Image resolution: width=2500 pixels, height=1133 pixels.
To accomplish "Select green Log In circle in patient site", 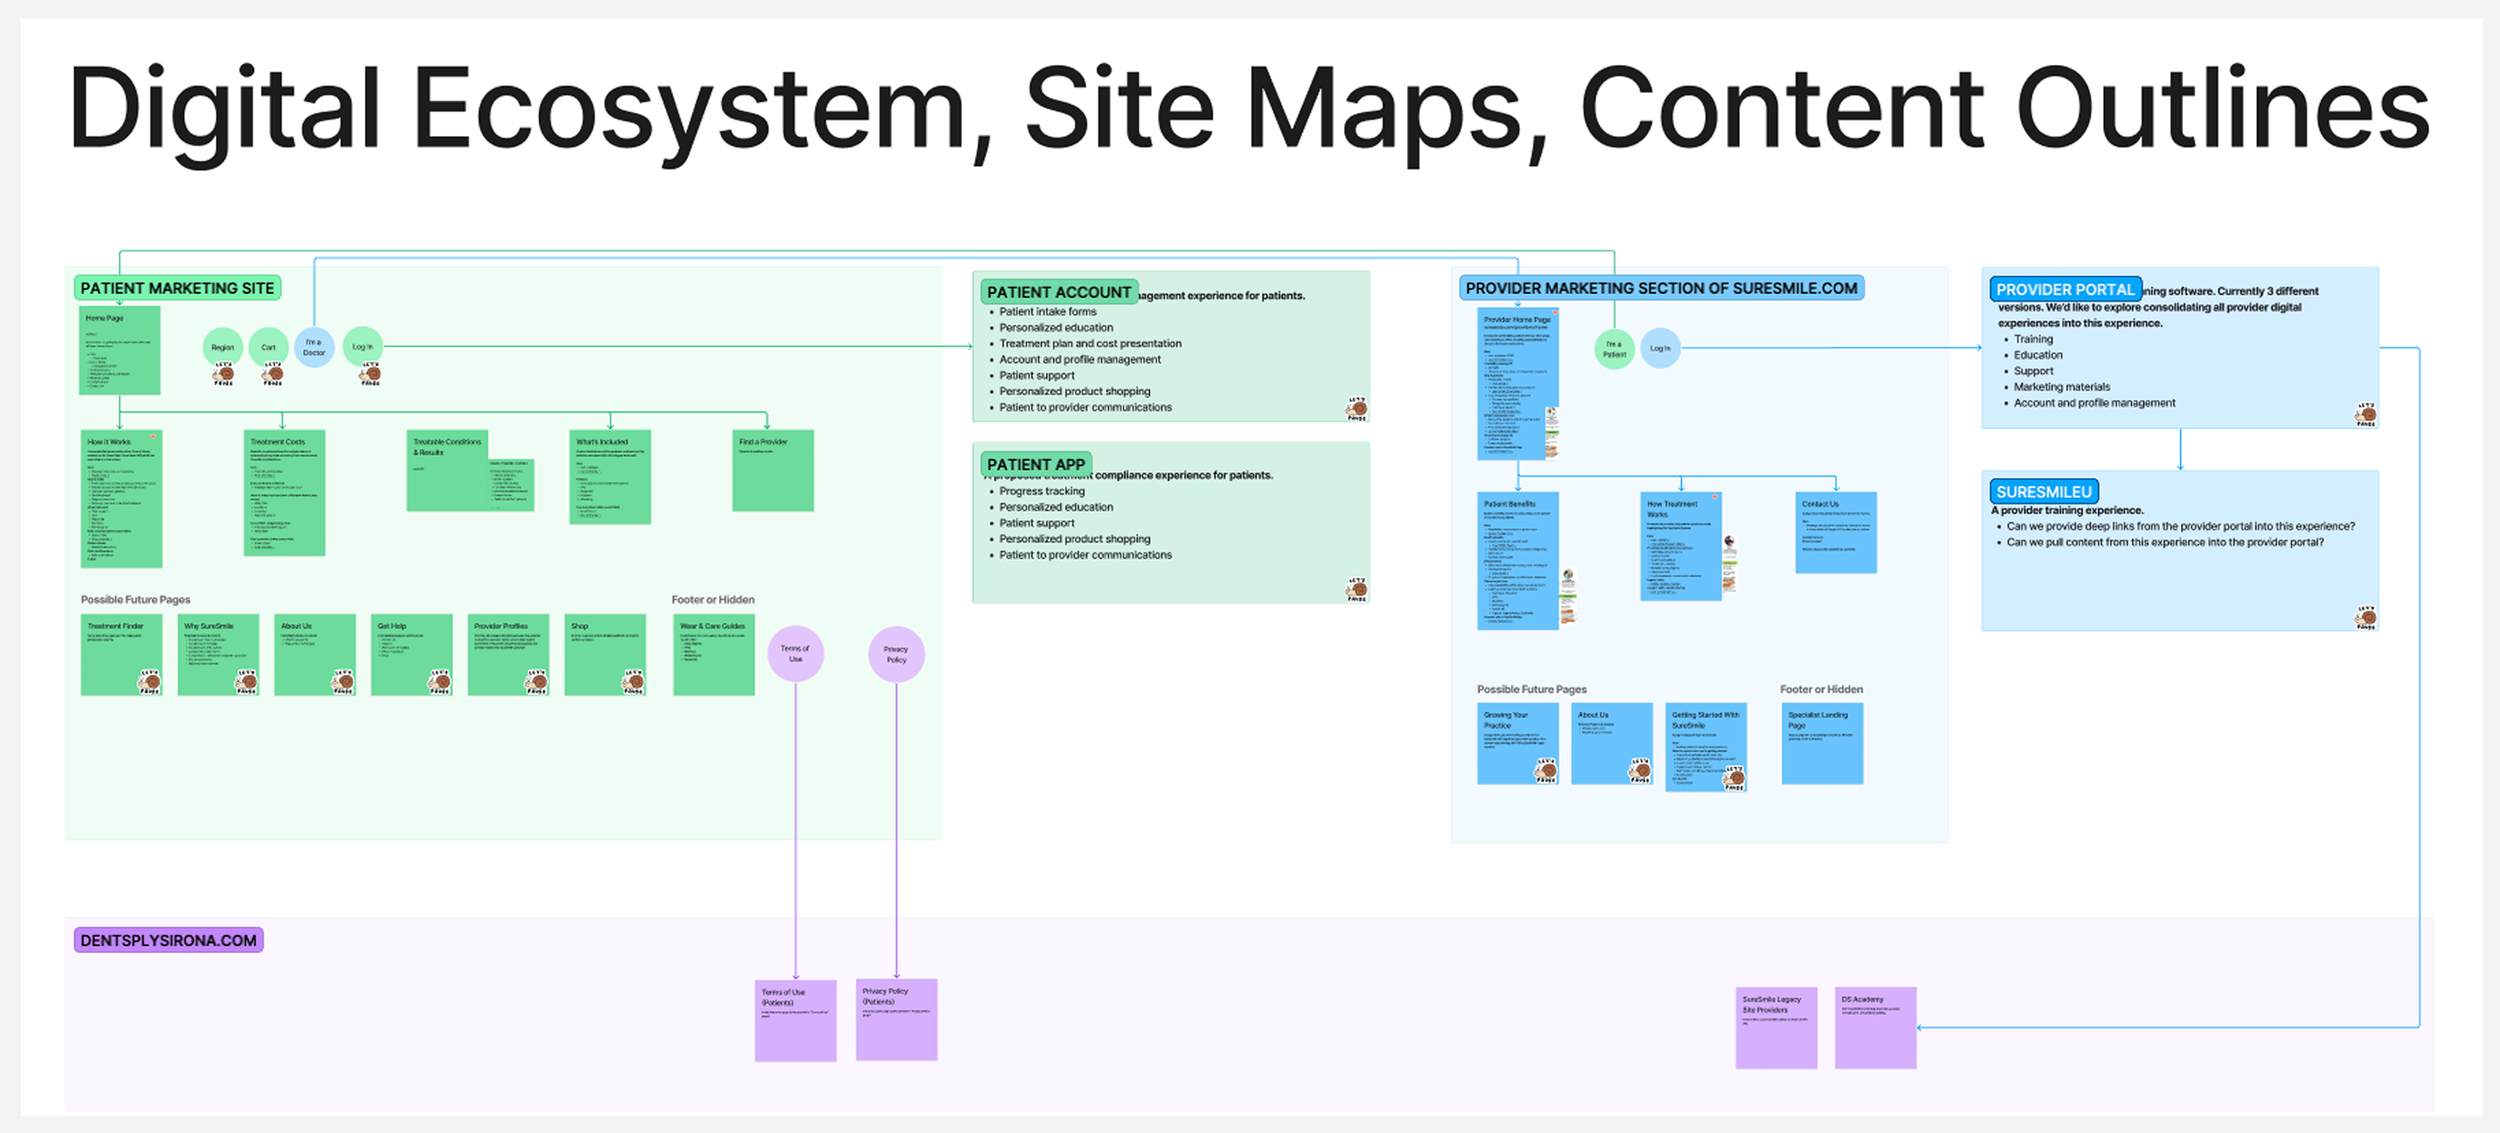I will pyautogui.click(x=362, y=346).
